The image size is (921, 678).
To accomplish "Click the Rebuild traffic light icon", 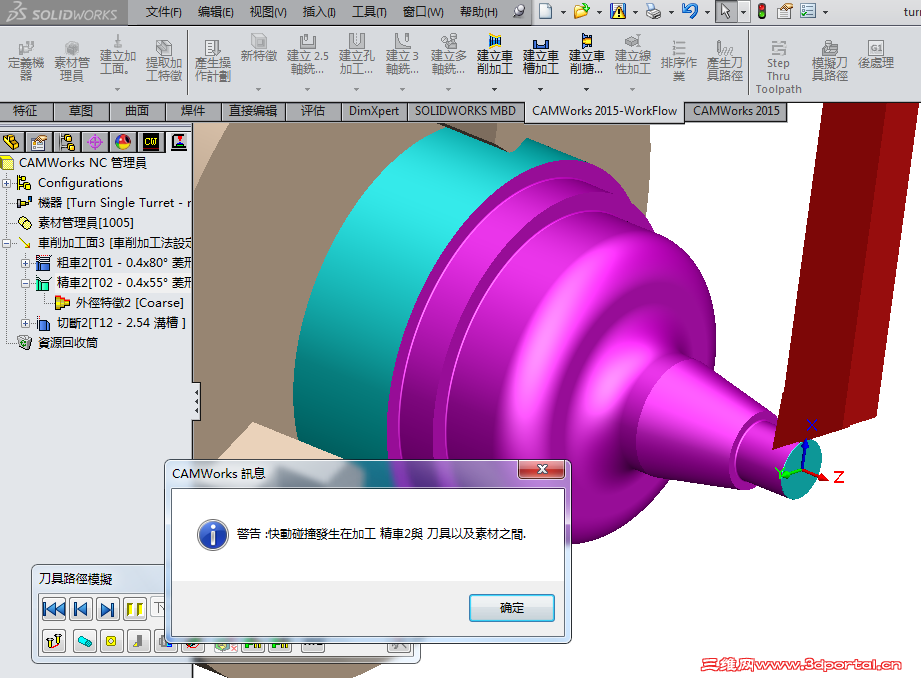I will [x=762, y=11].
